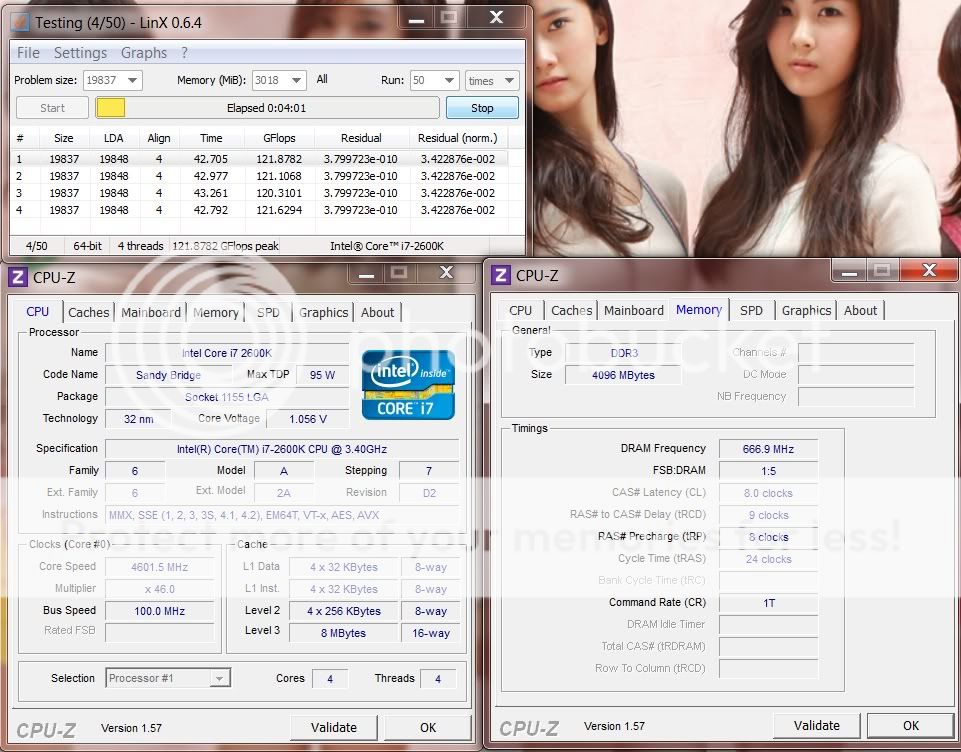Click the CPU-Z title icon of the memory window
This screenshot has width=961, height=752.
coord(501,275)
